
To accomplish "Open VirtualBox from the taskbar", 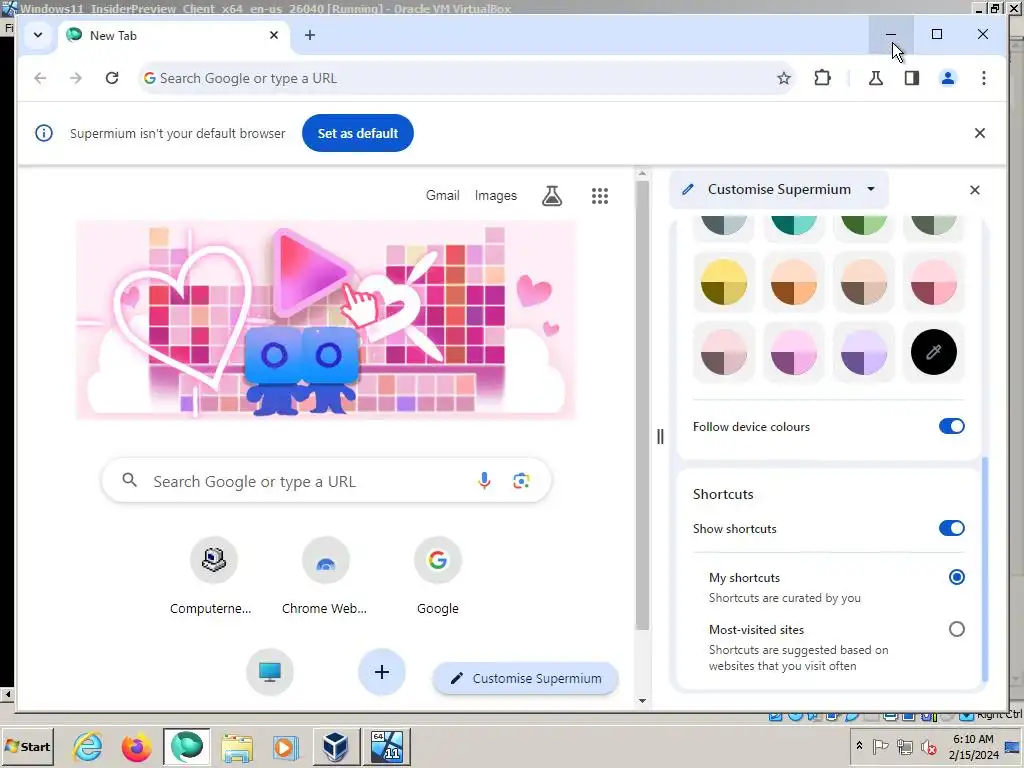I will coord(336,746).
